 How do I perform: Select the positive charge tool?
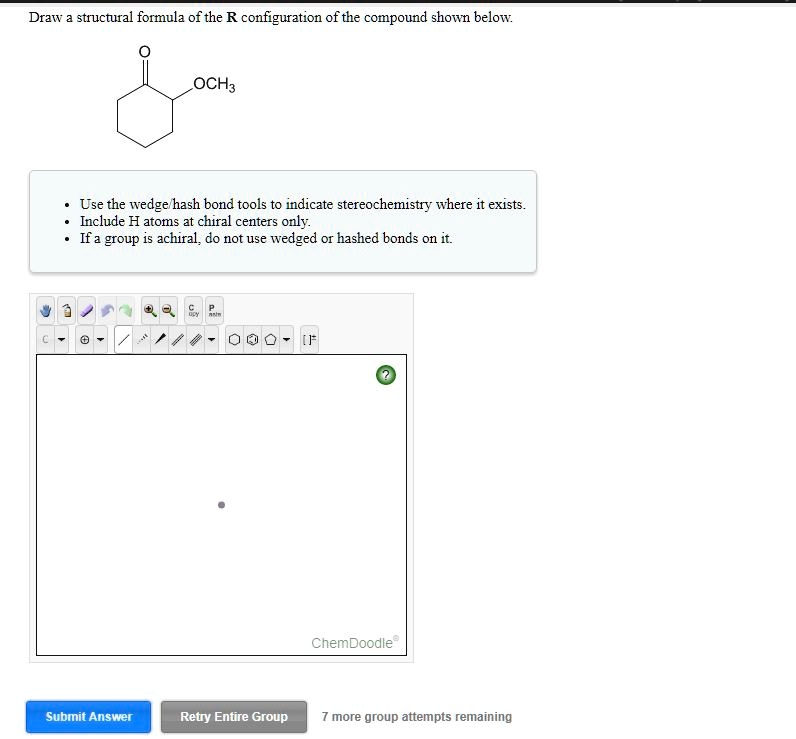85,339
